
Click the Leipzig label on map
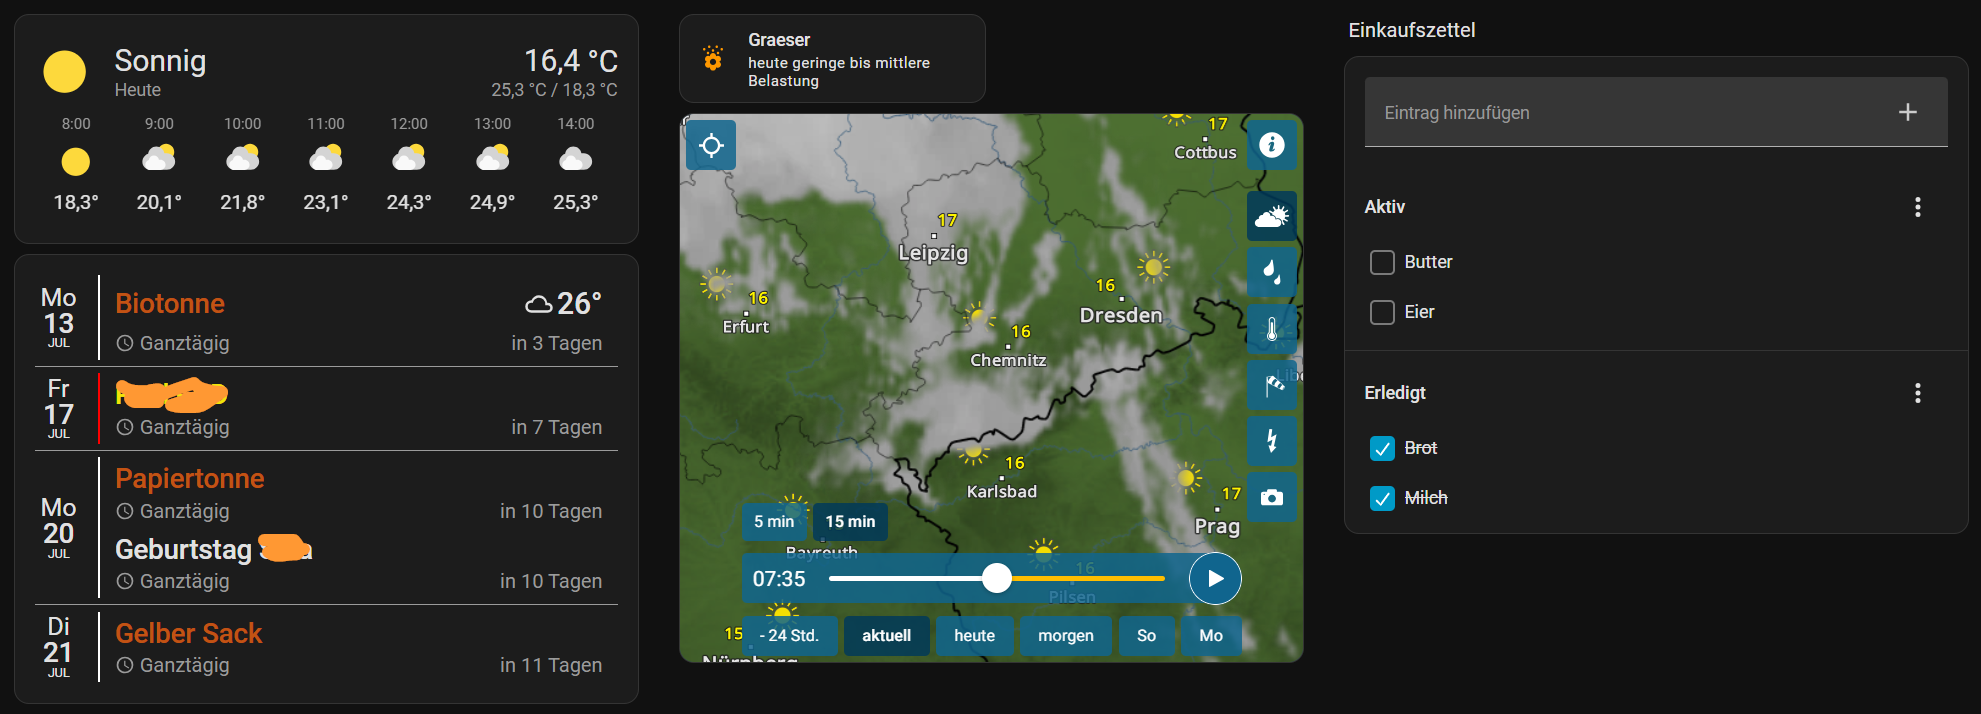(x=933, y=253)
